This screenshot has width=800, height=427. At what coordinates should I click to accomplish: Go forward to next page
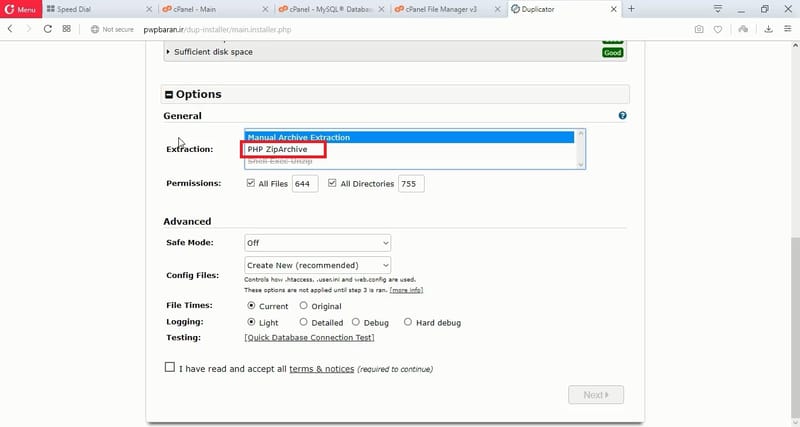point(29,29)
